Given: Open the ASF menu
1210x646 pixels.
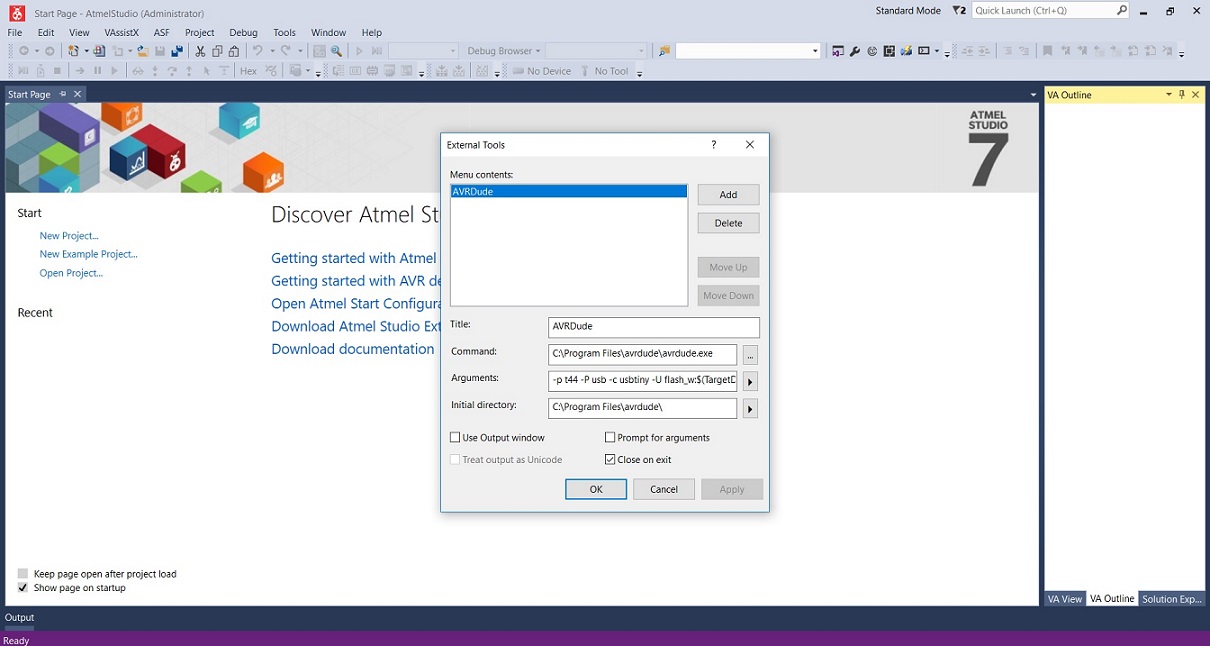Looking at the screenshot, I should 162,32.
